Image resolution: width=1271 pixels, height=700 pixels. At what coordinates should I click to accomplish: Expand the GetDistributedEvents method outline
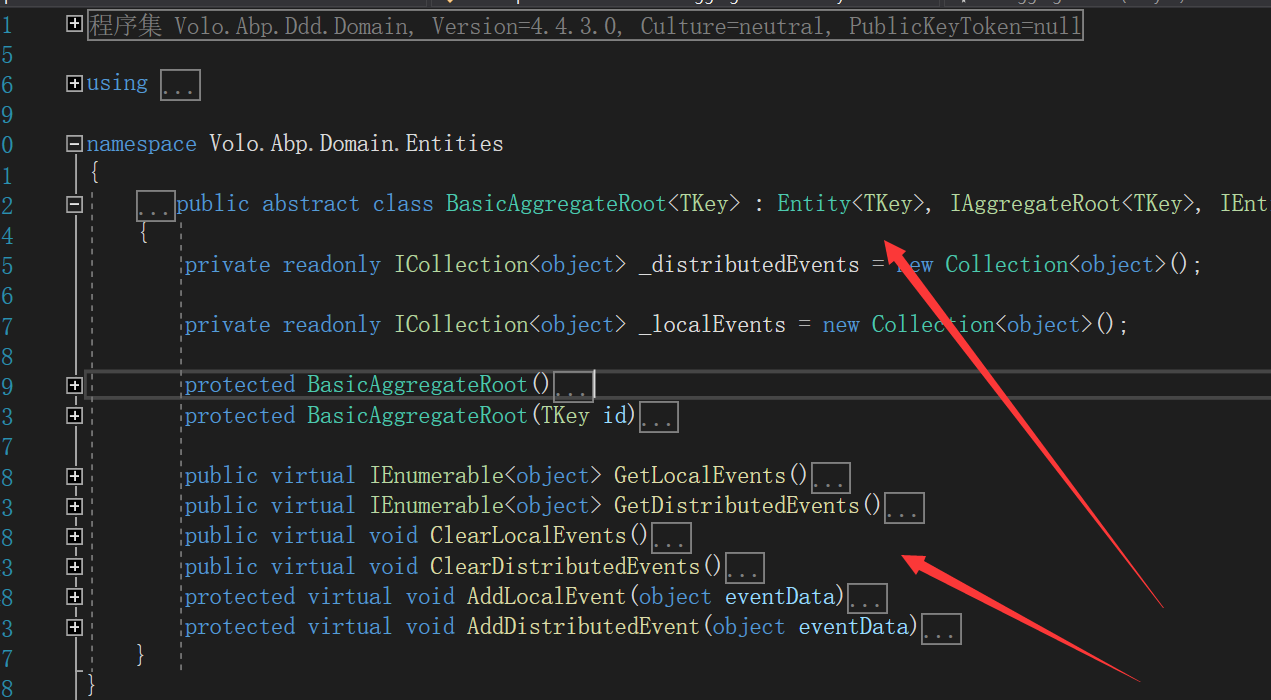tap(74, 506)
